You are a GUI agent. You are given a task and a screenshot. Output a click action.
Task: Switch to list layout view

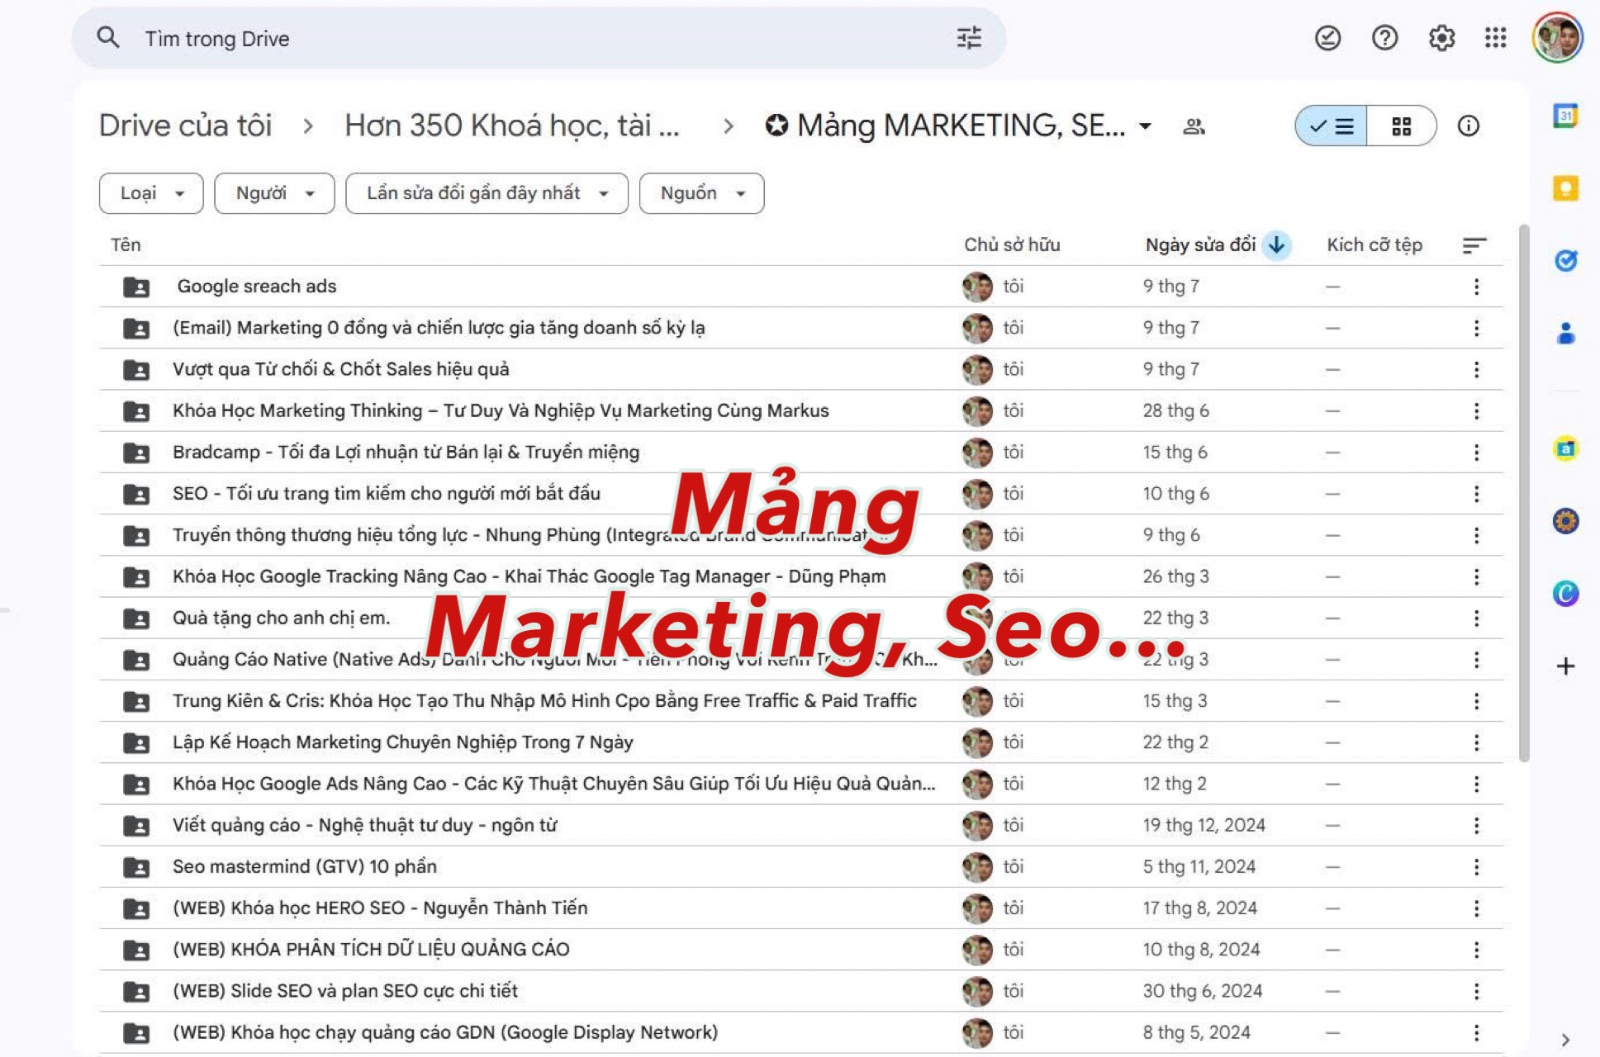pos(1332,126)
